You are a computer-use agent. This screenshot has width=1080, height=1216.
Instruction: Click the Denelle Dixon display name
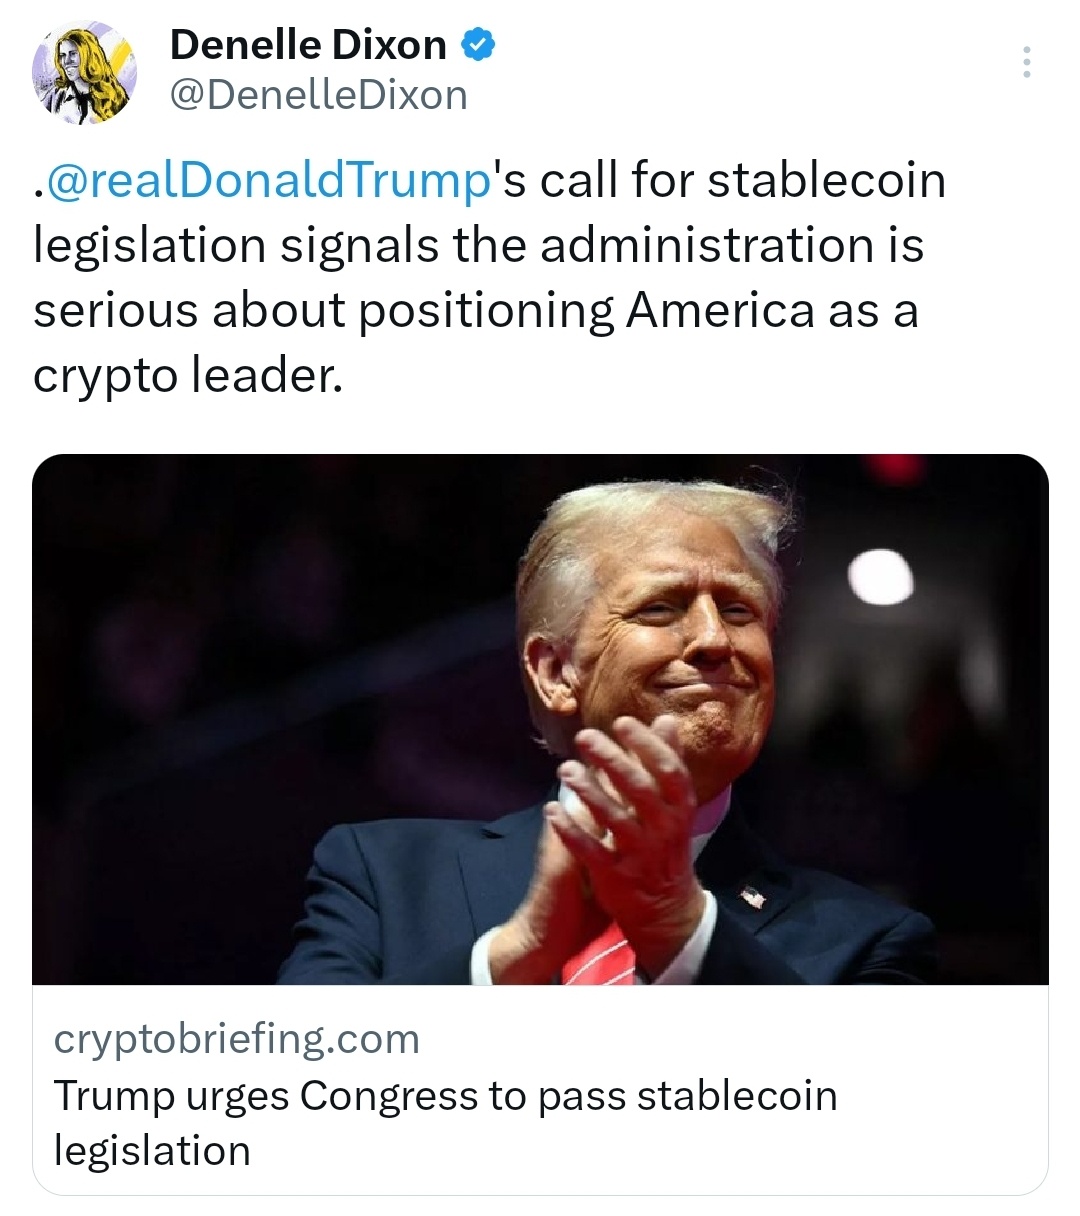point(308,44)
